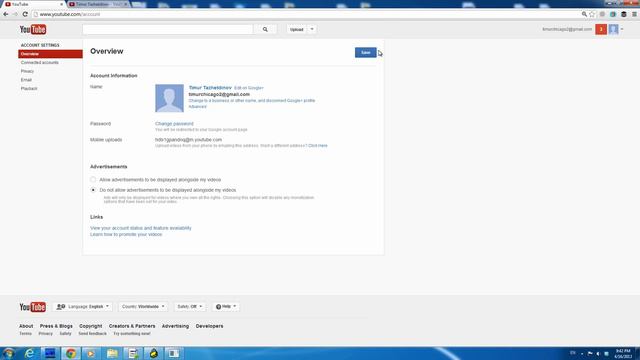Open Privacy settings in the sidebar
The height and width of the screenshot is (360, 640).
[x=27, y=71]
